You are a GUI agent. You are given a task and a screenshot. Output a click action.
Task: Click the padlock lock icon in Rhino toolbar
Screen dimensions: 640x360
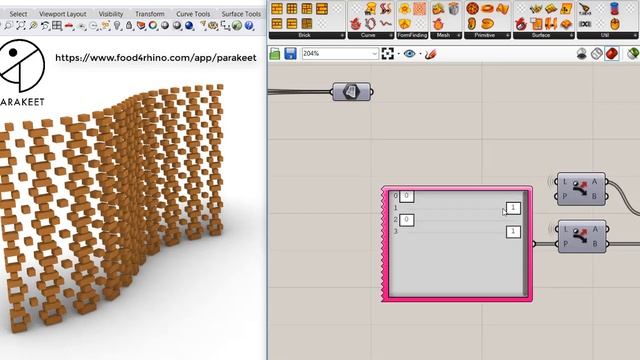129,26
